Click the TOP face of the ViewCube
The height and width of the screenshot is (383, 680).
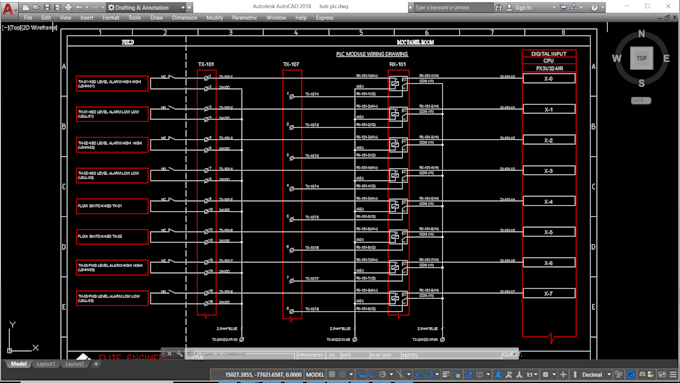pos(641,58)
